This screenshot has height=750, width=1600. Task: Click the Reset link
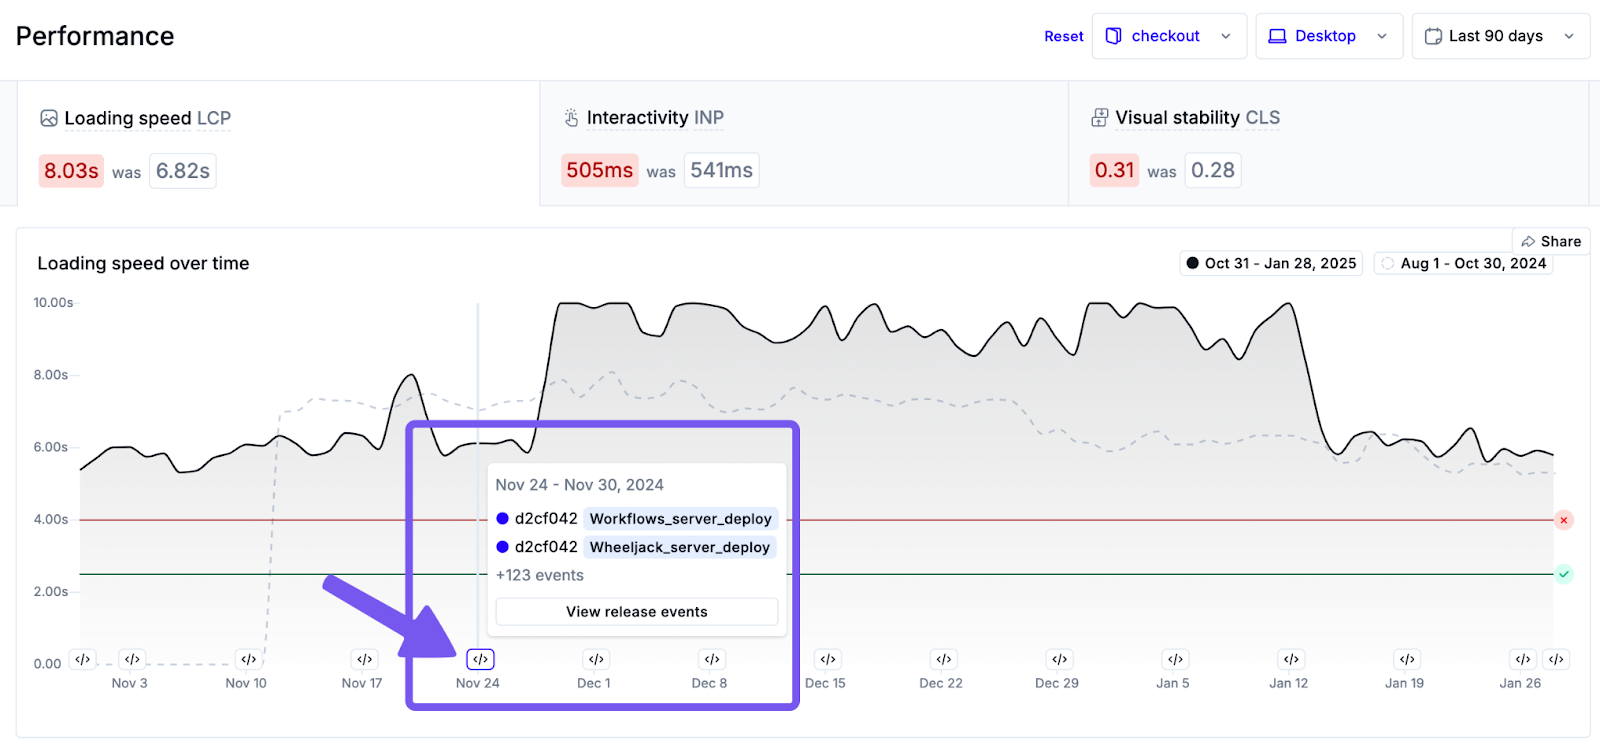click(x=1064, y=36)
